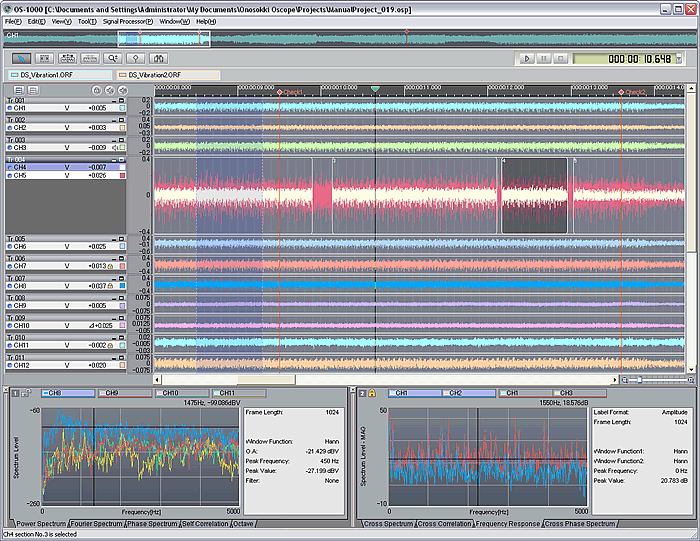The width and height of the screenshot is (700, 541).
Task: Open the Signal Processor menu
Action: [x=128, y=21]
